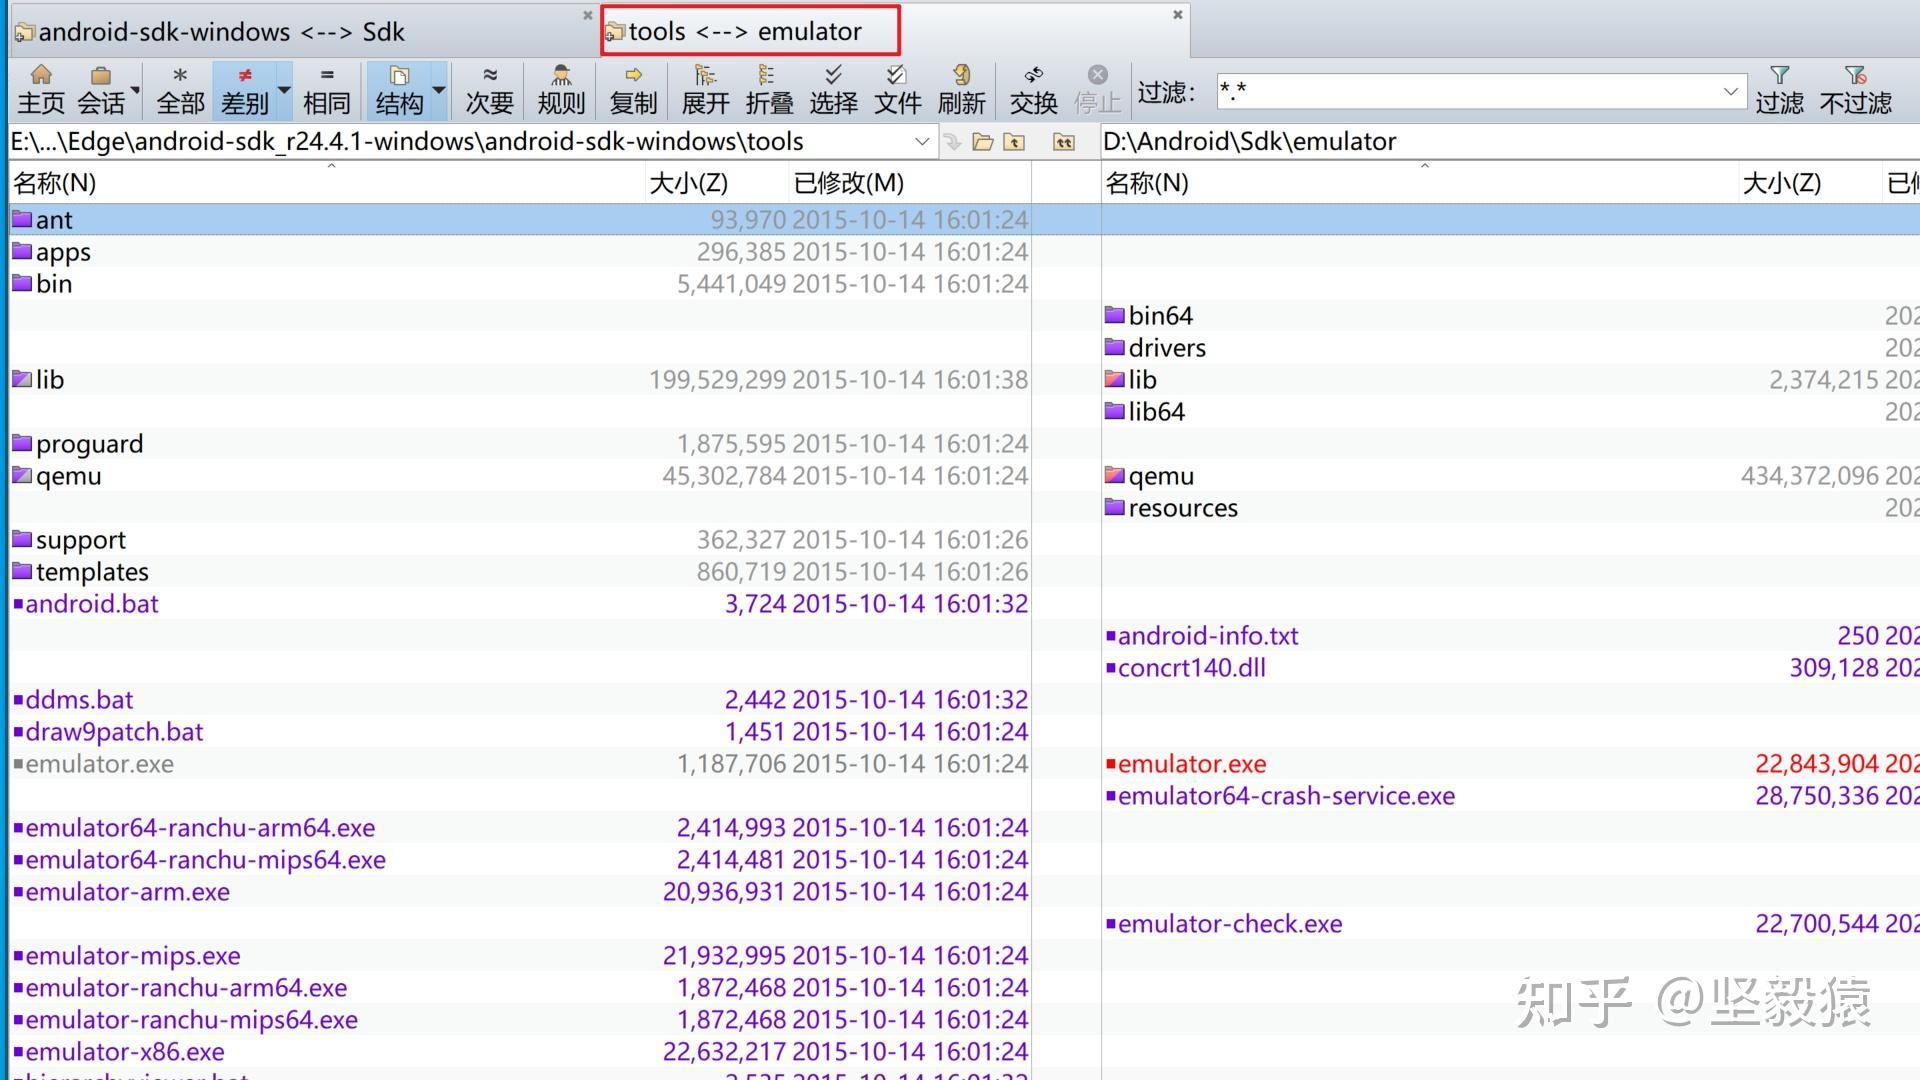
Task: Open the 会话 (Session) dropdown arrow
Action: pos(134,91)
